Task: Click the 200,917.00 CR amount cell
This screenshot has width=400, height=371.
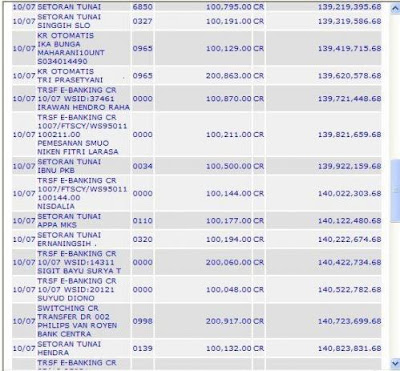Action: pos(235,321)
